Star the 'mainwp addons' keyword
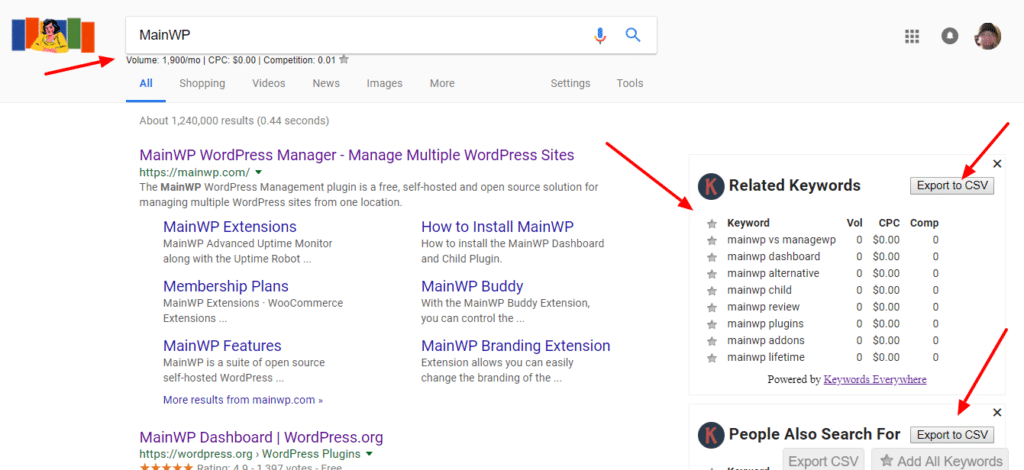 click(x=712, y=341)
